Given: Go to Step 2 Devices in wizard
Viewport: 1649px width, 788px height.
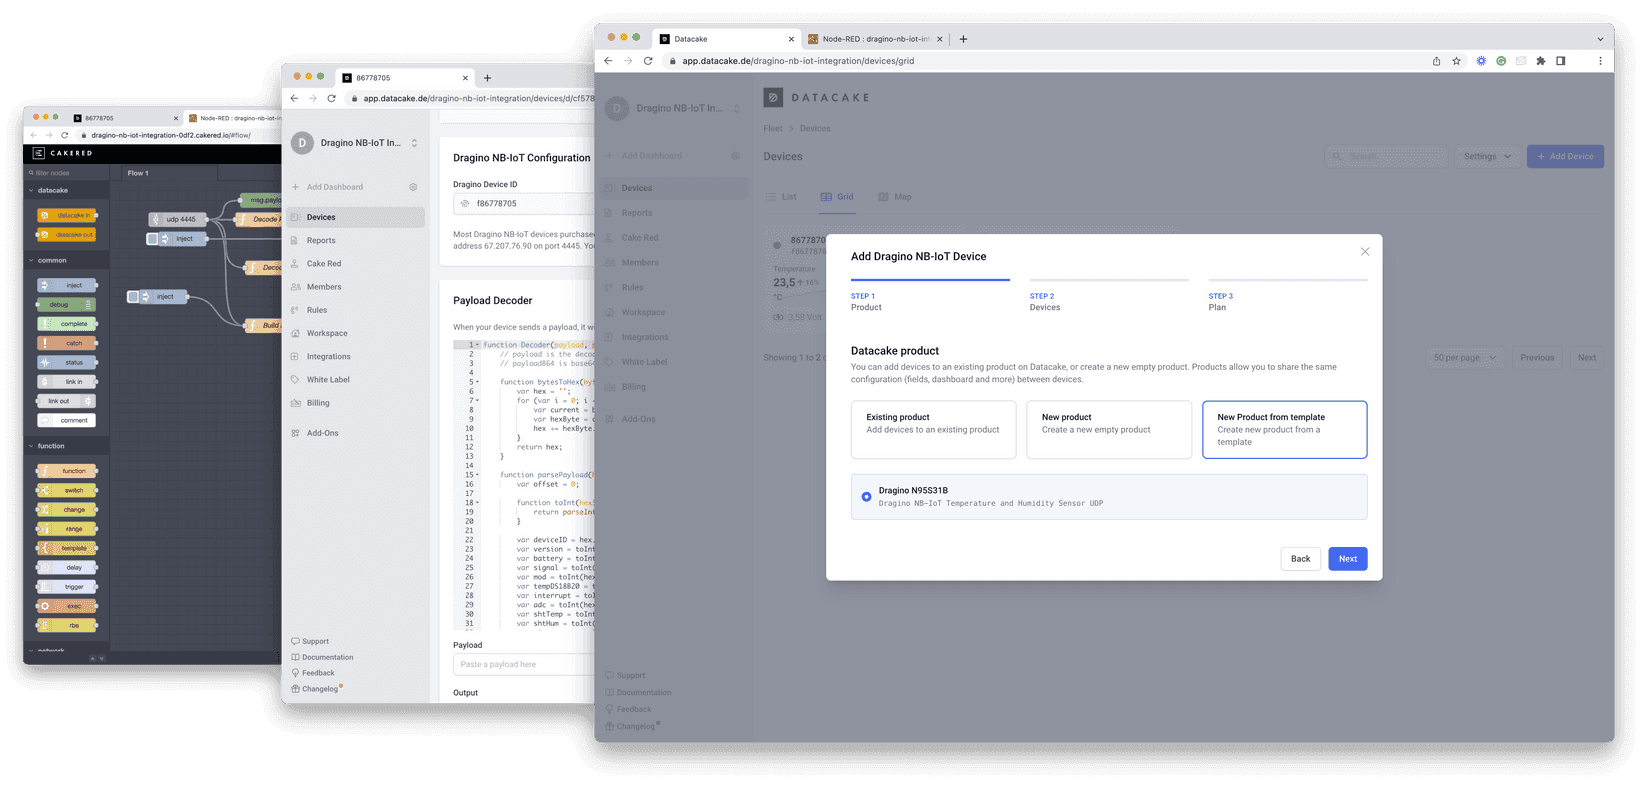Looking at the screenshot, I should point(1109,298).
